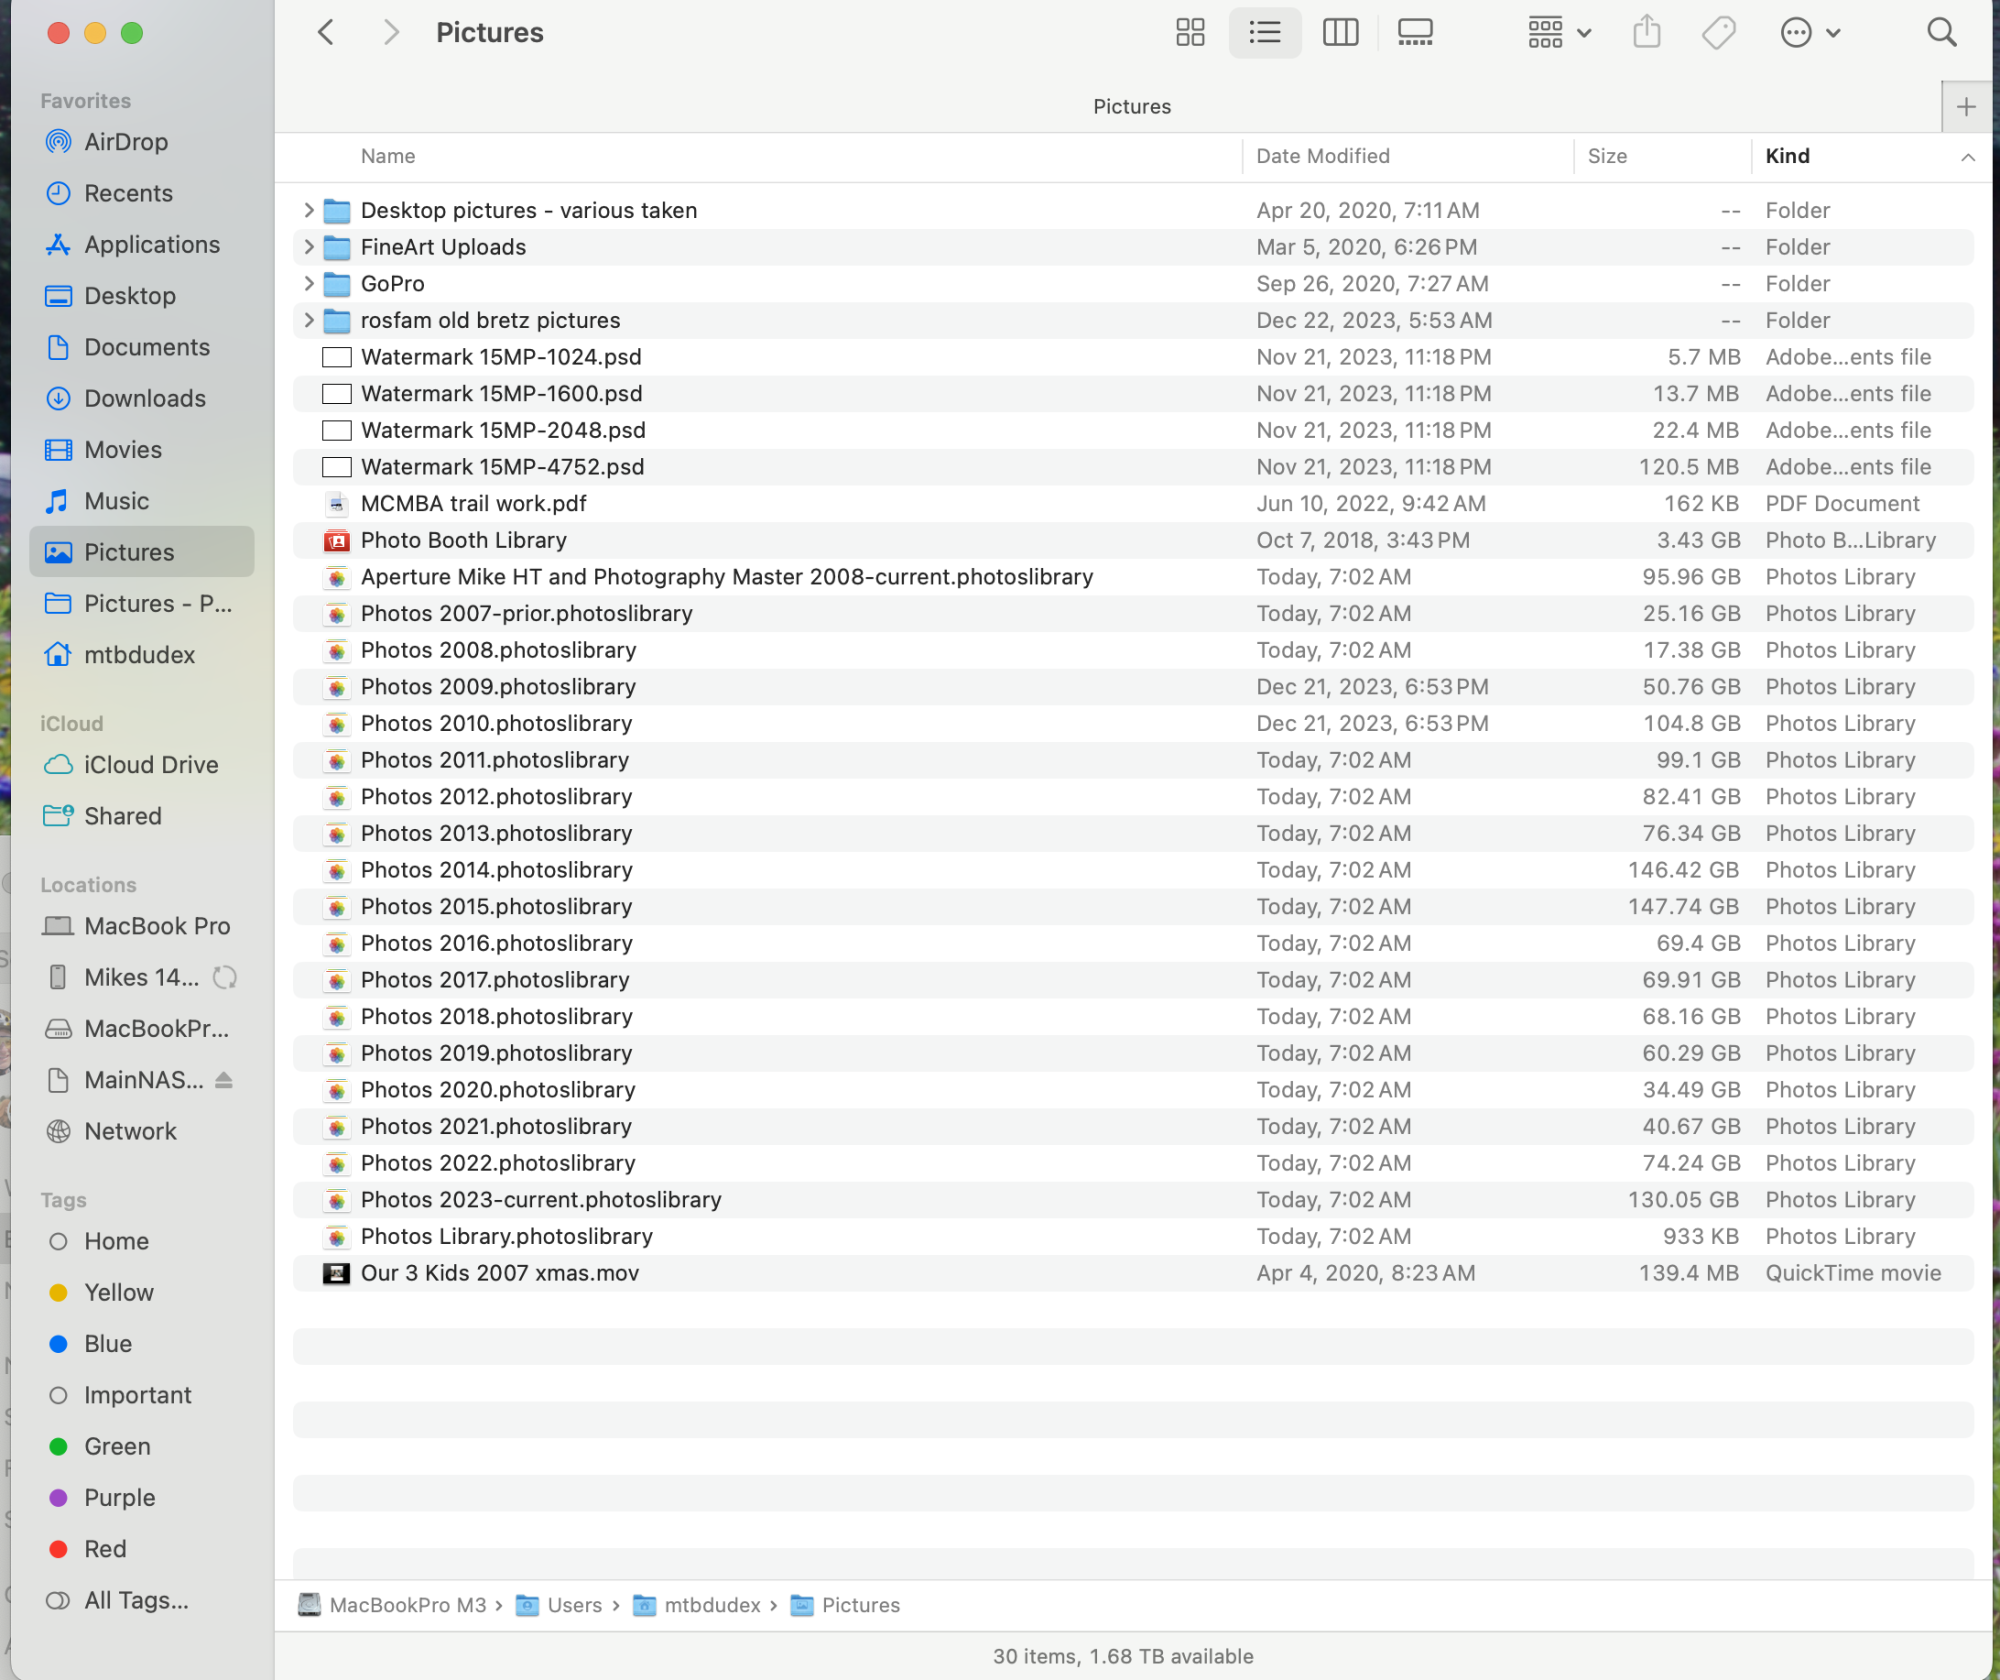Filter by the Red tag
Screen dimensions: 2000x1680
click(x=105, y=1549)
